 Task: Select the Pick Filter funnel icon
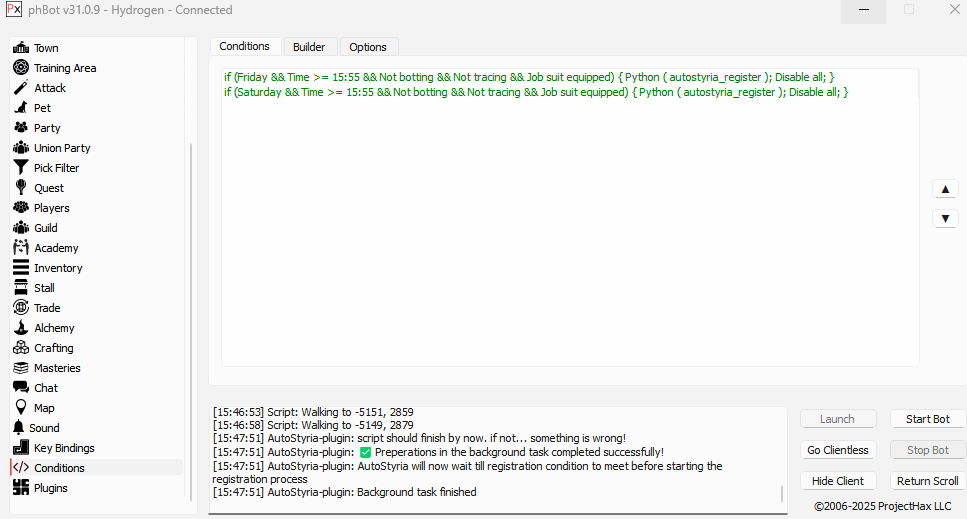click(20, 168)
